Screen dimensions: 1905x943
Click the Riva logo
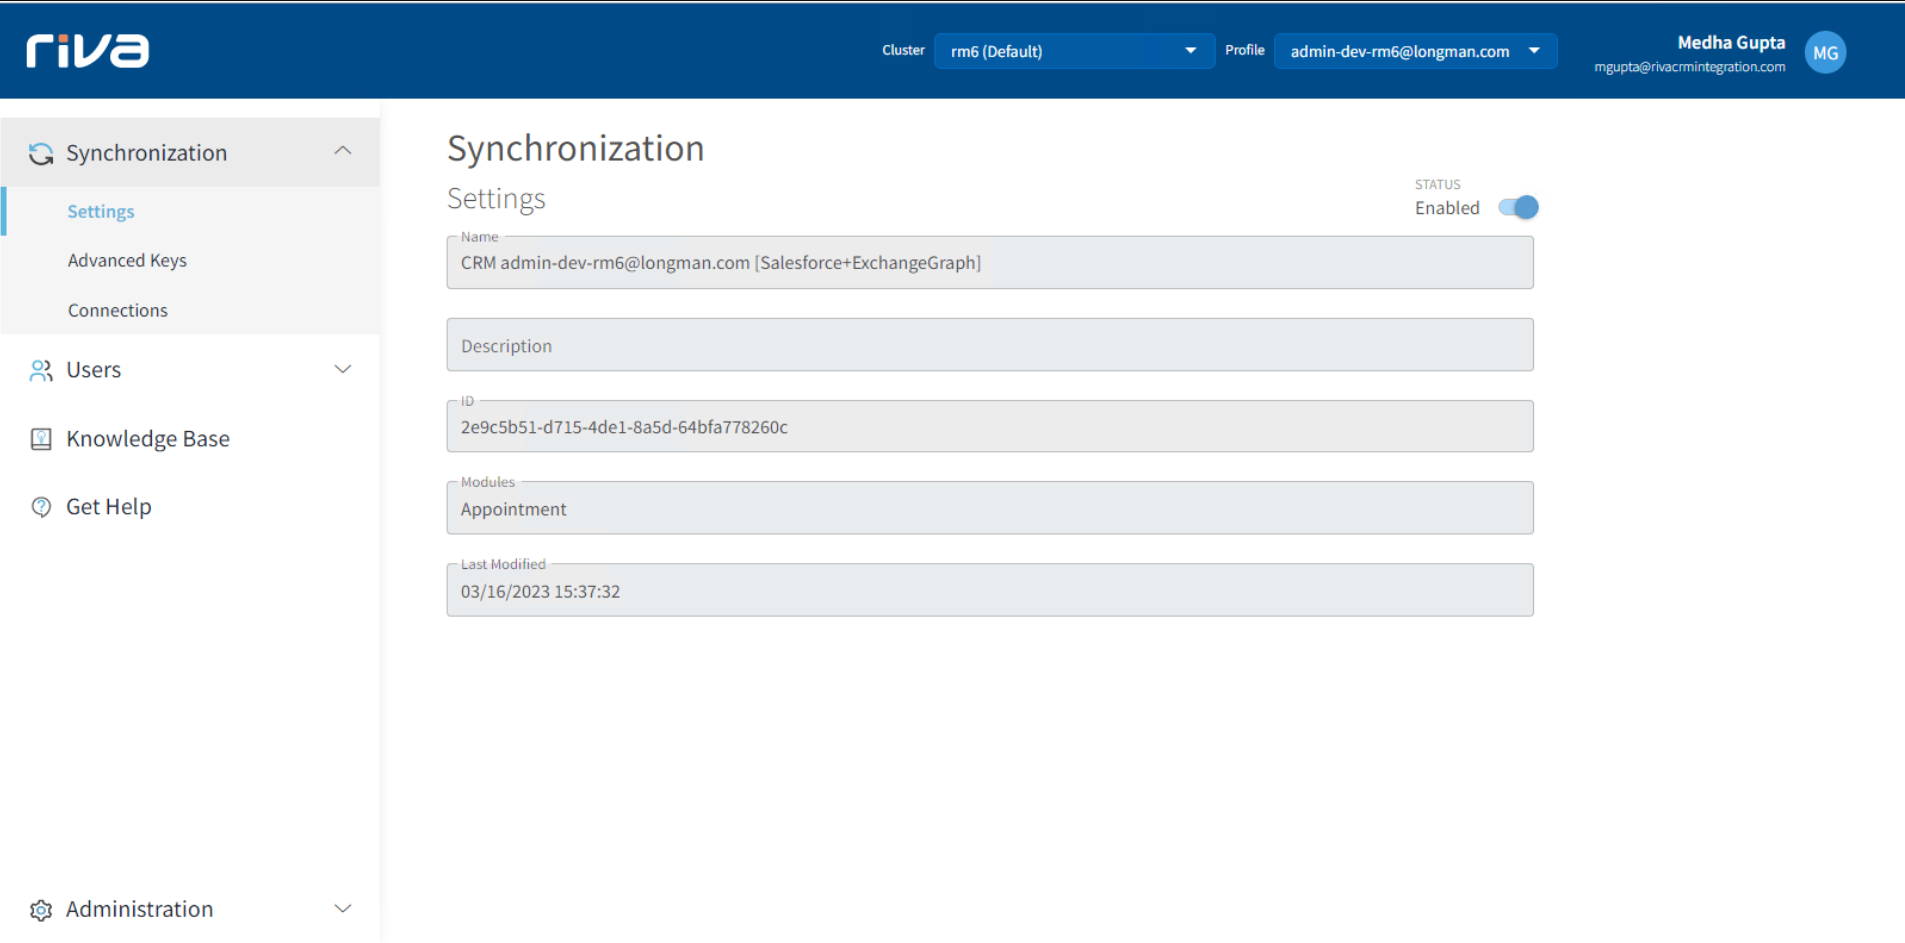[88, 50]
